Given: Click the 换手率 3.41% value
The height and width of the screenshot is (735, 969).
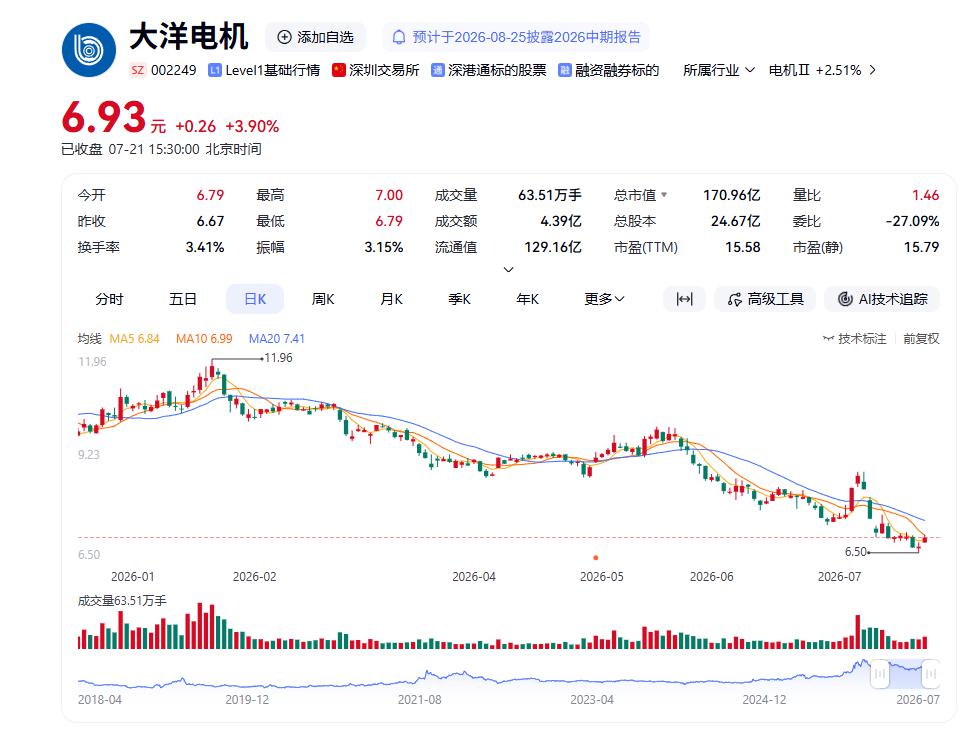Looking at the screenshot, I should point(205,247).
